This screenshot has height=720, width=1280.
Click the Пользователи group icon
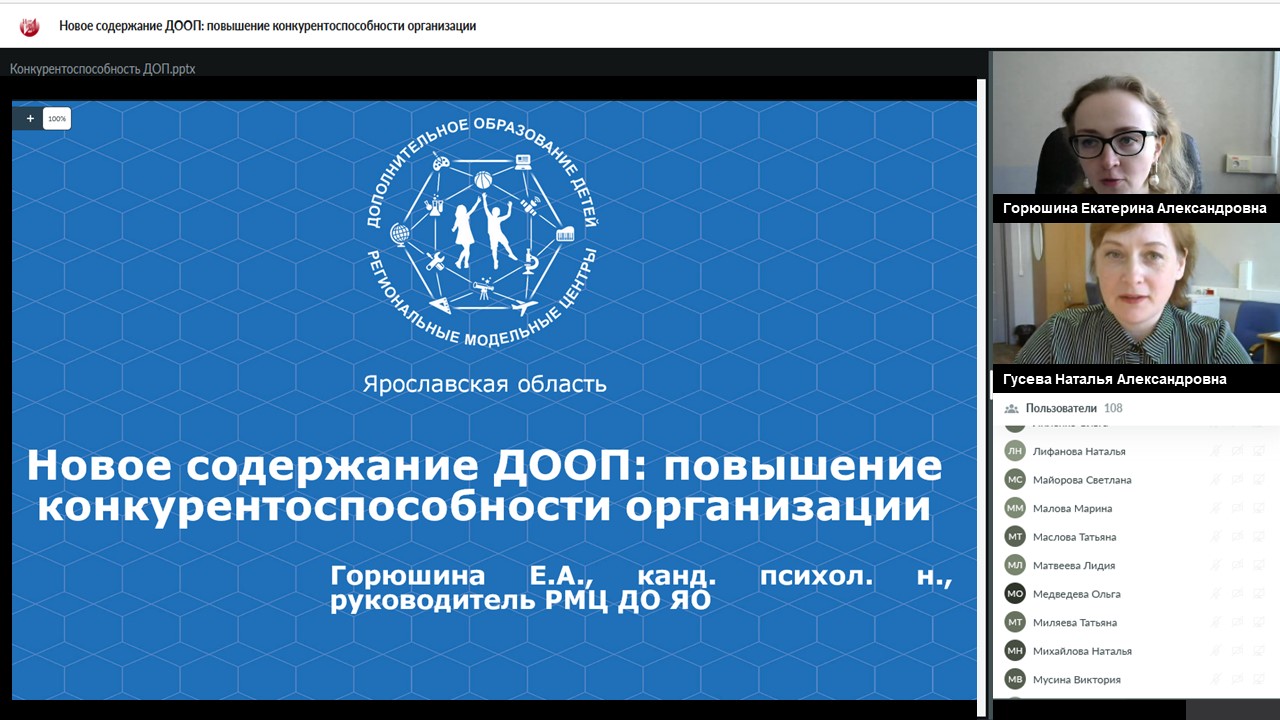[x=1011, y=408]
